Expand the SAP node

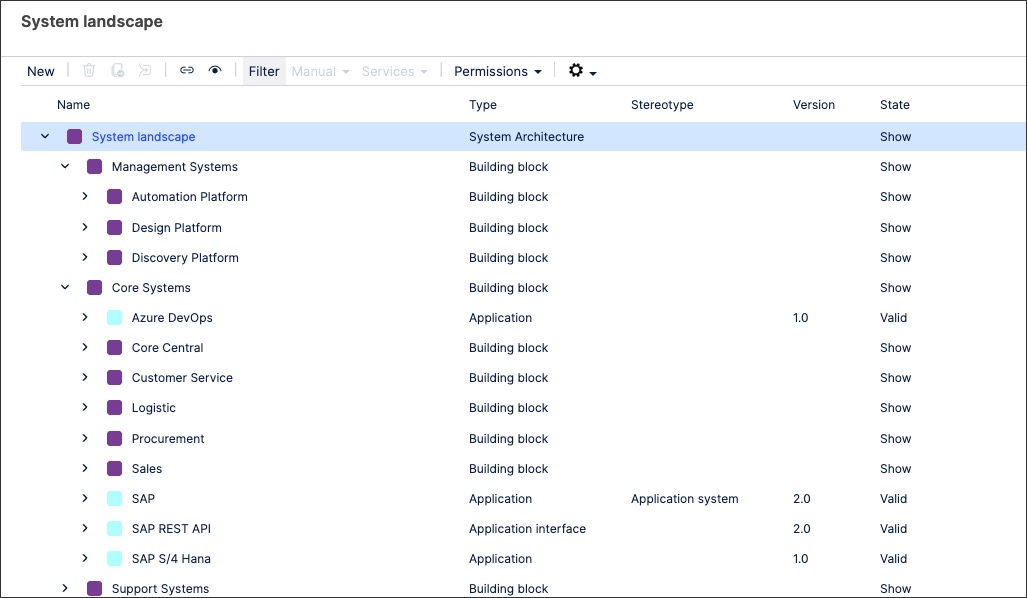point(85,498)
